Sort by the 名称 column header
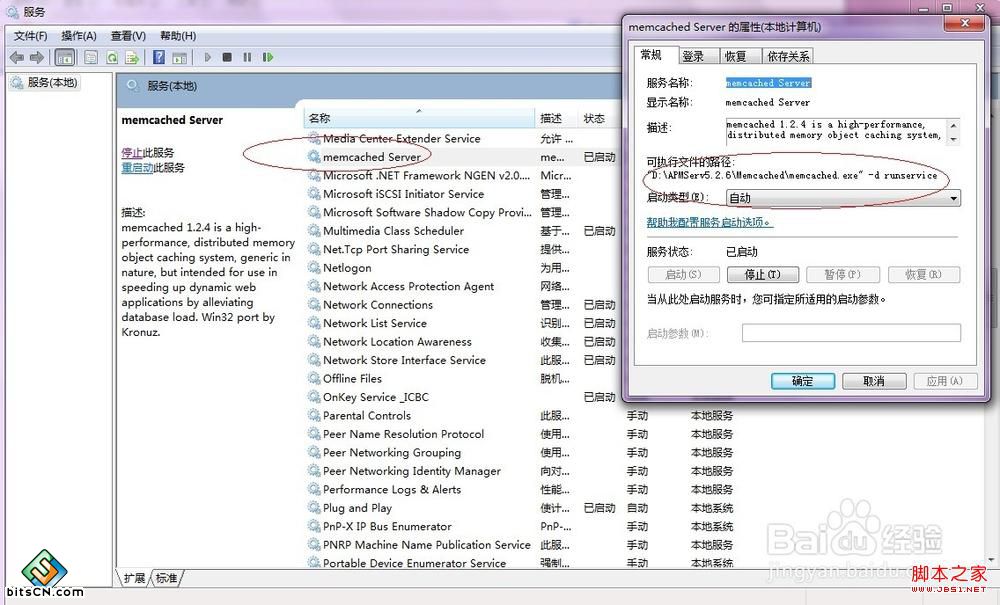The height and width of the screenshot is (605, 1000). (420, 118)
